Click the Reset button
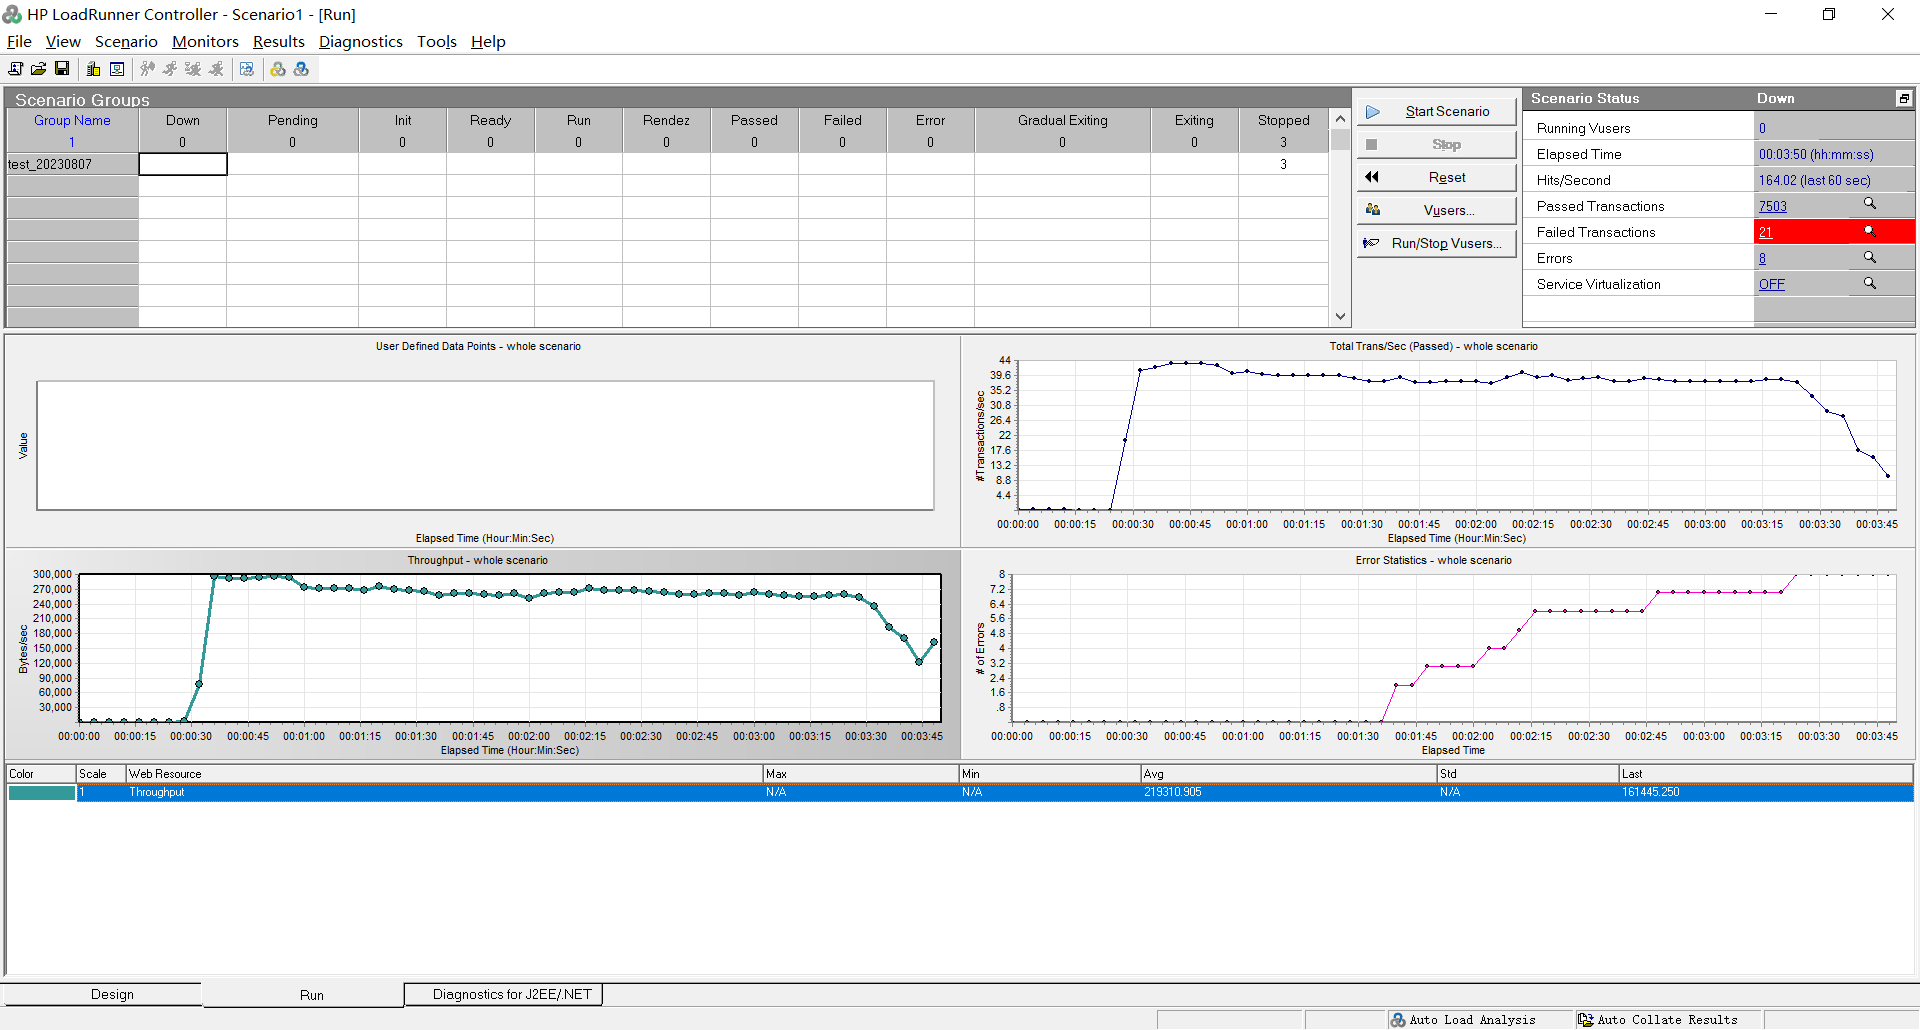This screenshot has width=1920, height=1030. (x=1436, y=177)
